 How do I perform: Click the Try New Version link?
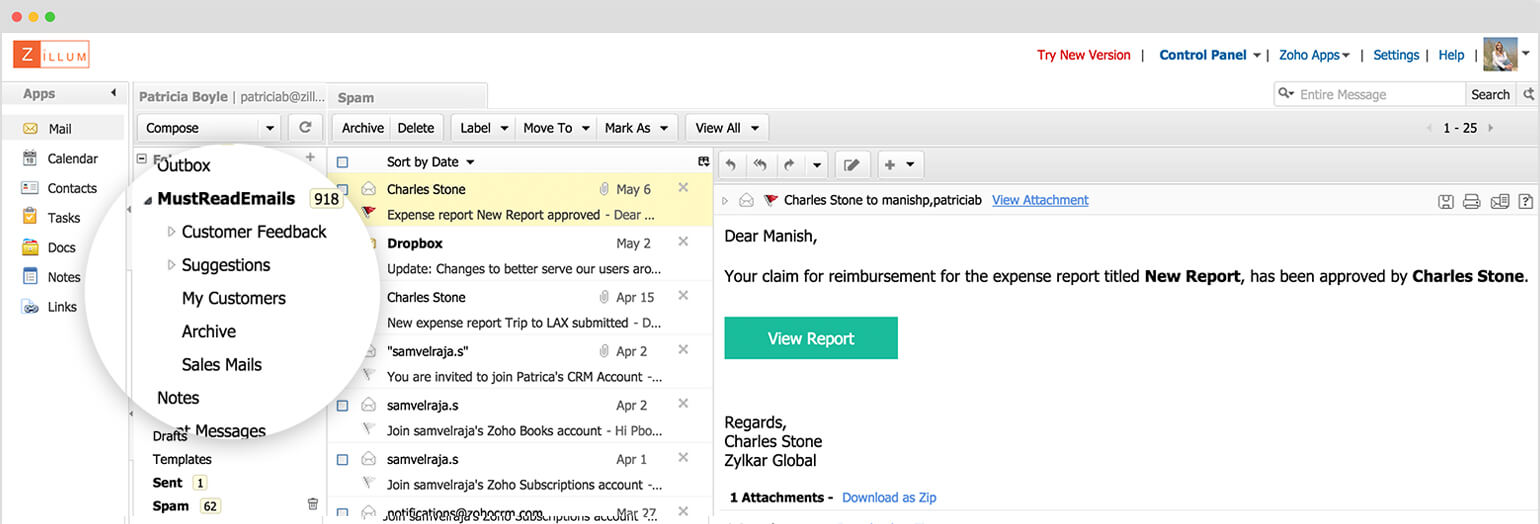click(x=1084, y=55)
